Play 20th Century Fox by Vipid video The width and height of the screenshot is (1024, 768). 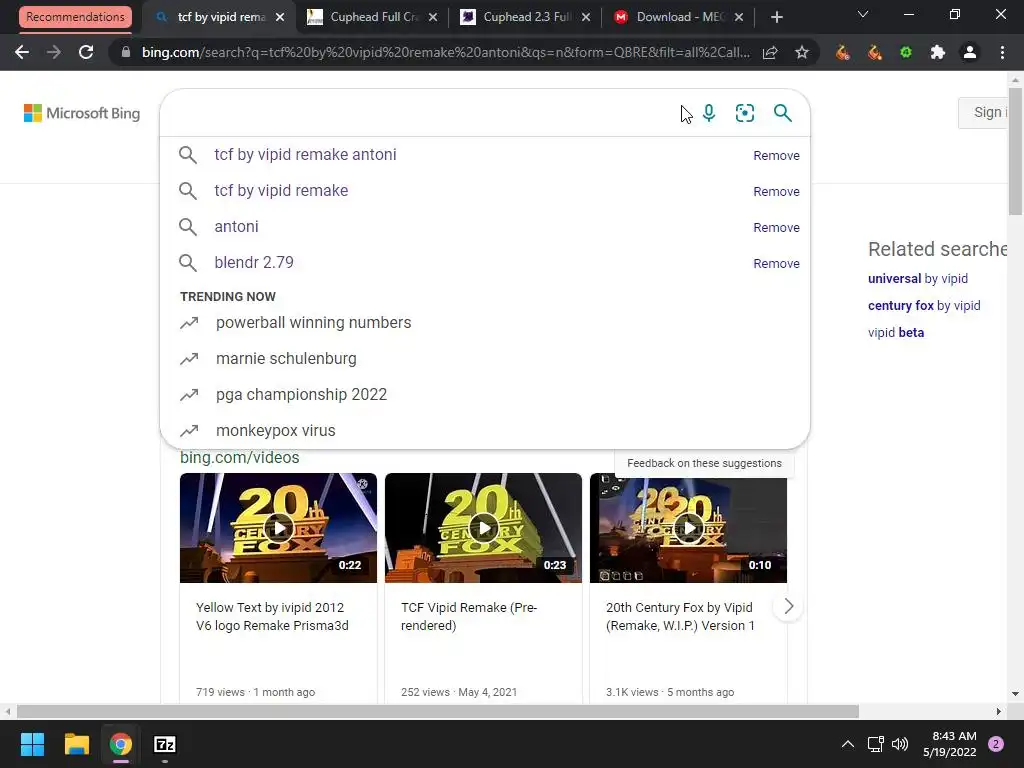(x=688, y=528)
